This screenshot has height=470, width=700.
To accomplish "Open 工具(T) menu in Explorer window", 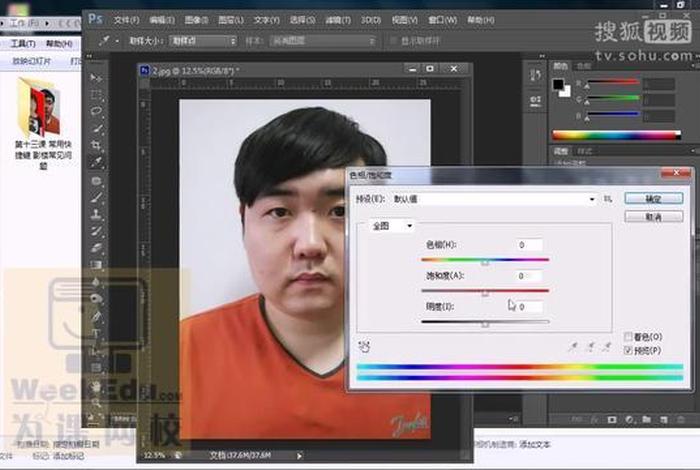I will [x=23, y=43].
